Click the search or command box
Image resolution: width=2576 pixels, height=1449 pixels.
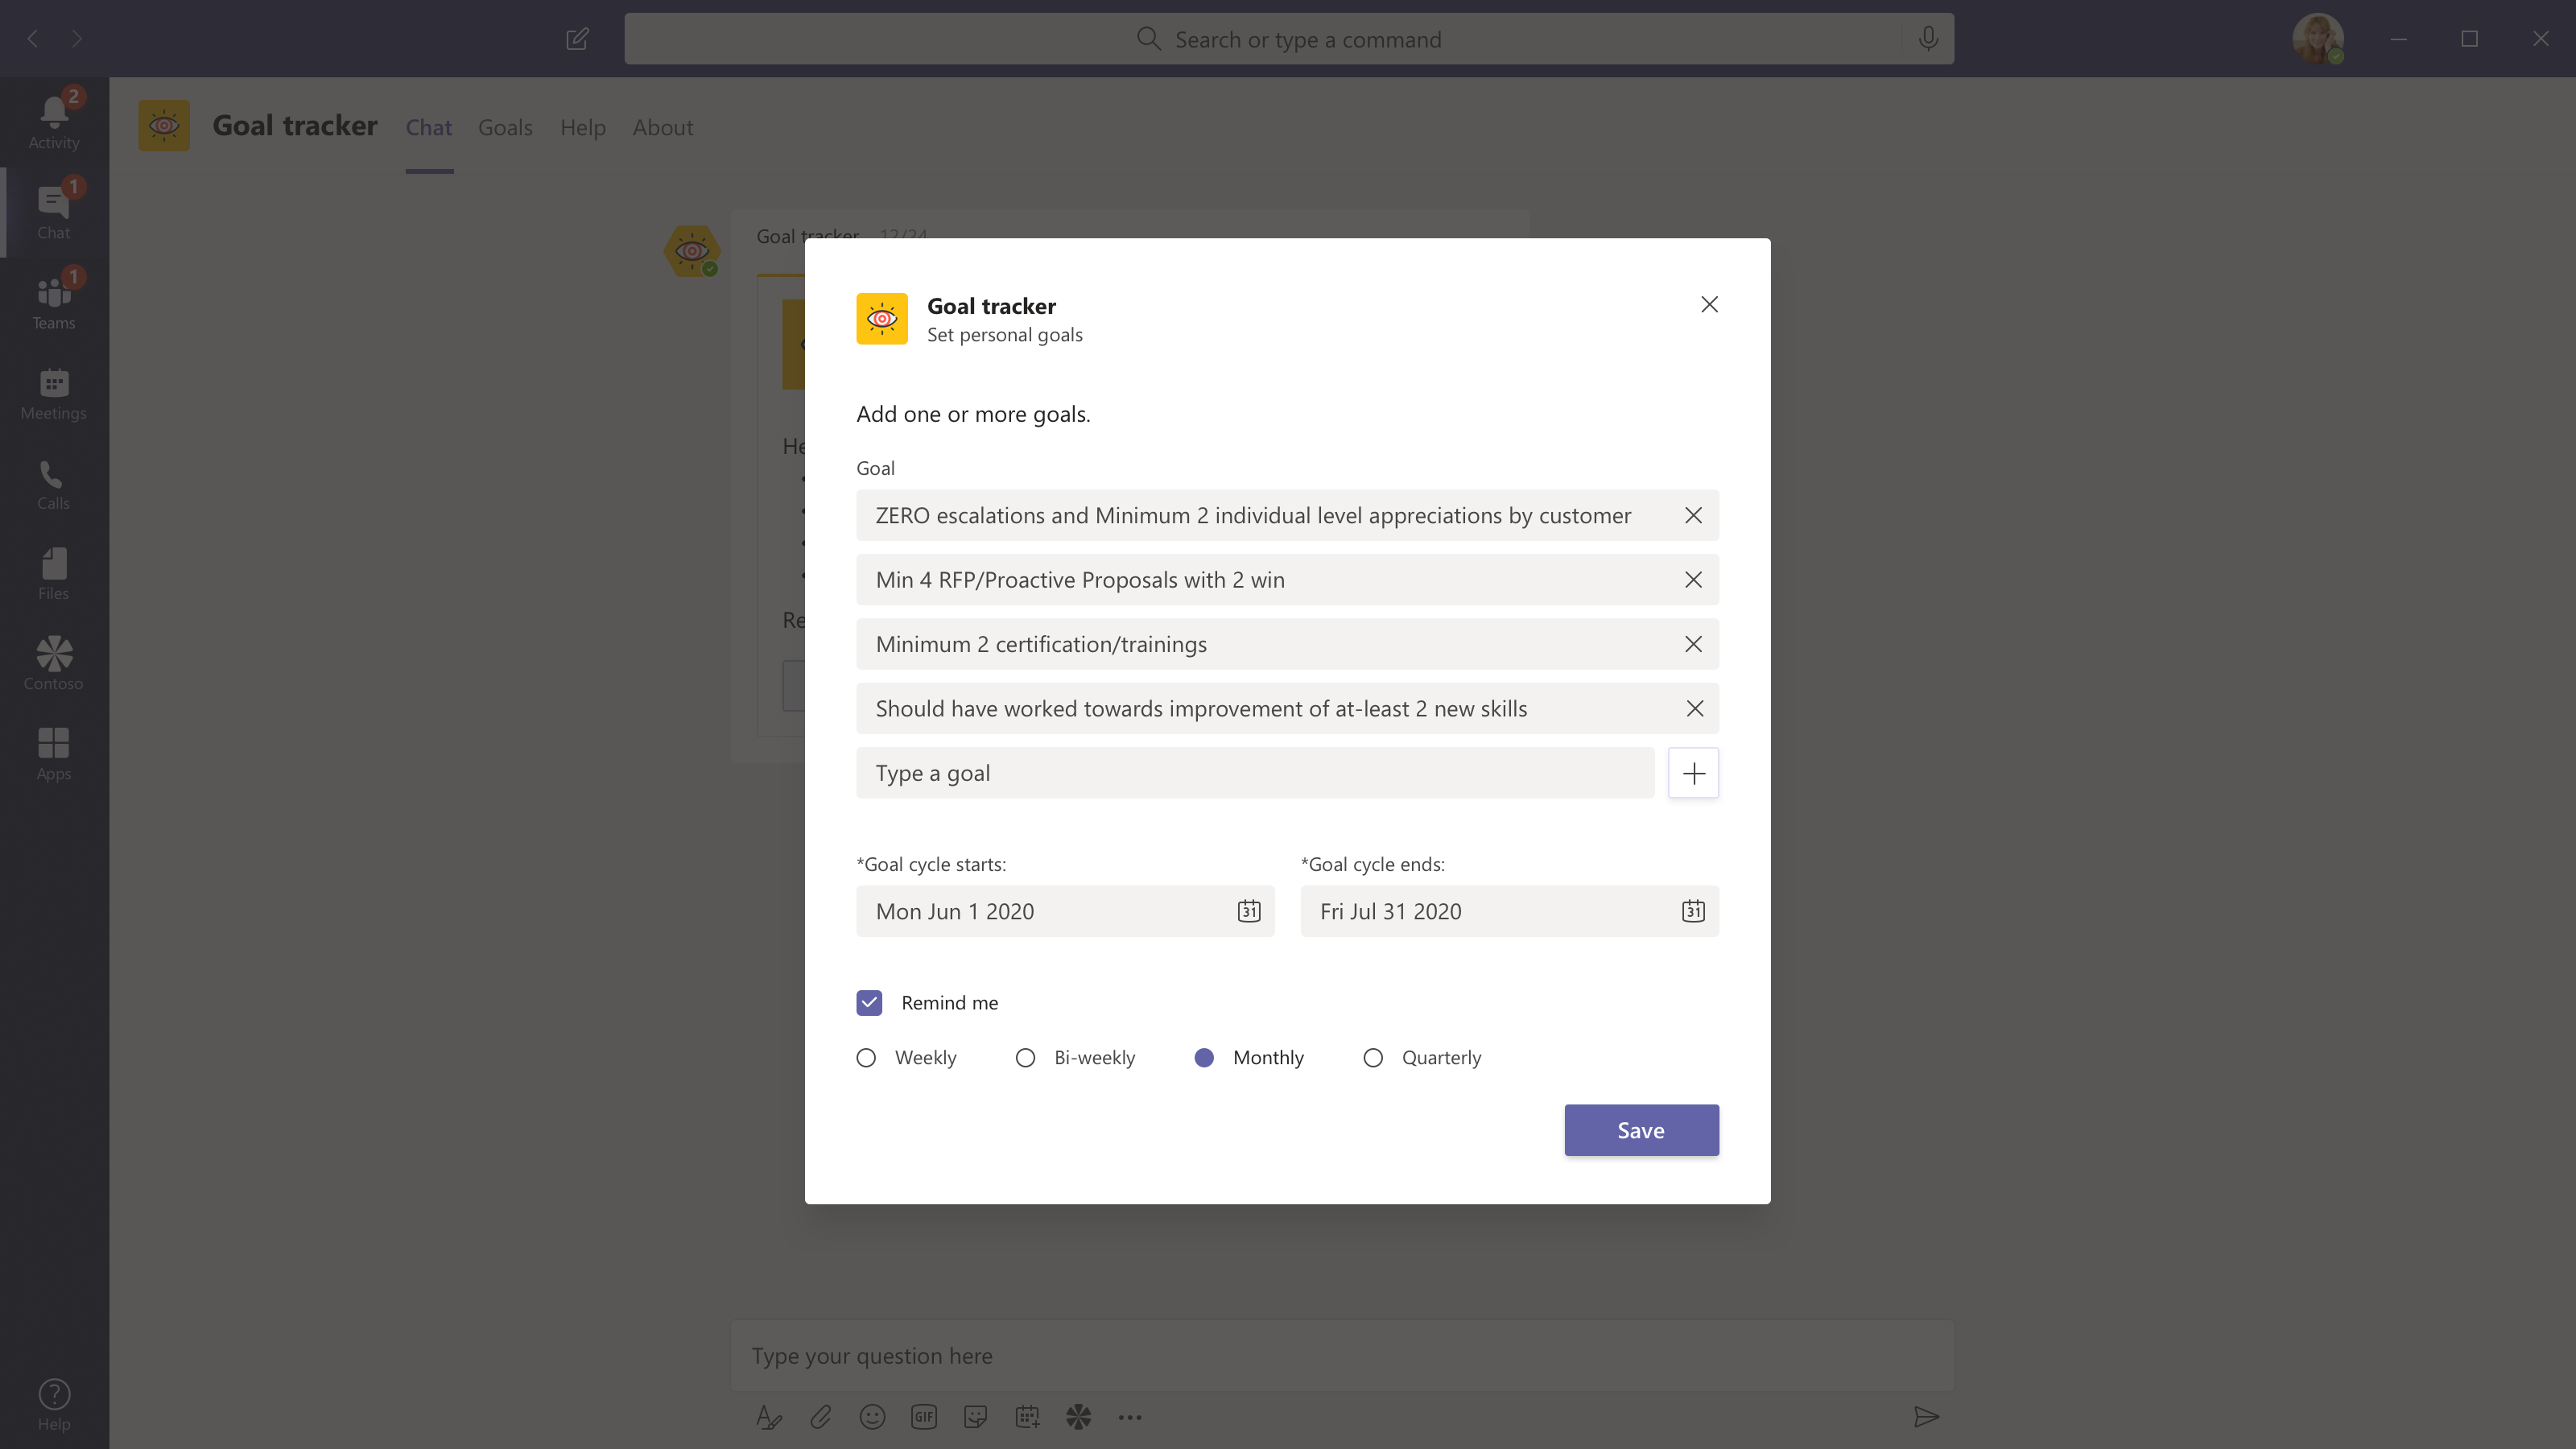[x=1288, y=39]
